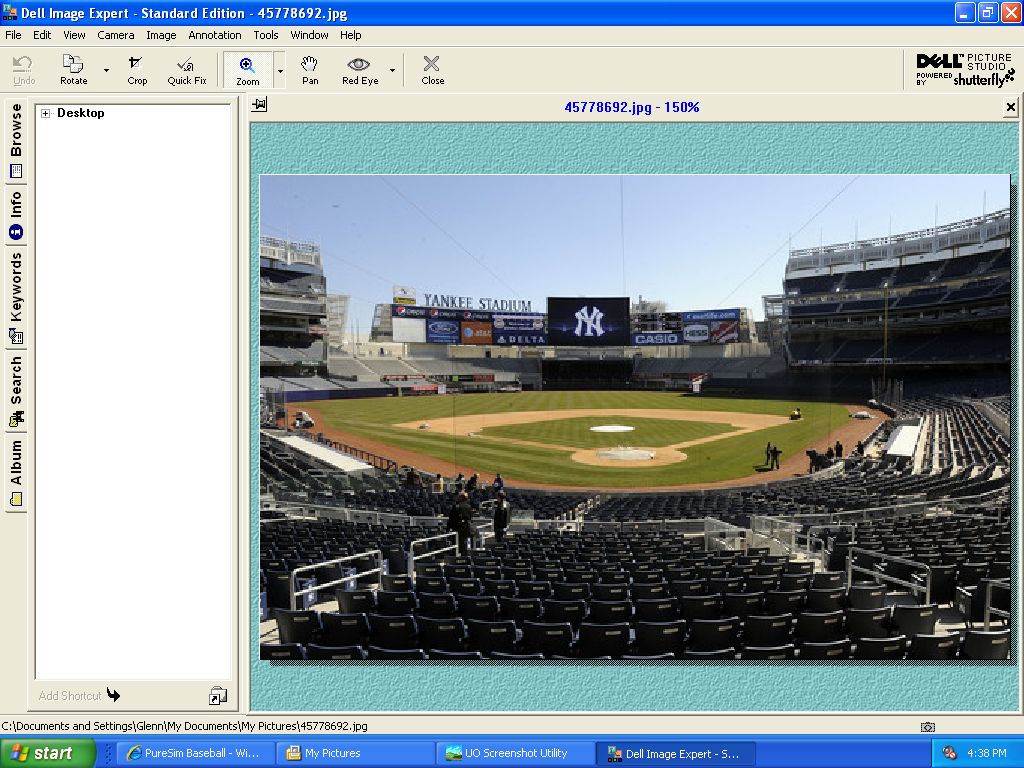Open the File menu

point(13,35)
